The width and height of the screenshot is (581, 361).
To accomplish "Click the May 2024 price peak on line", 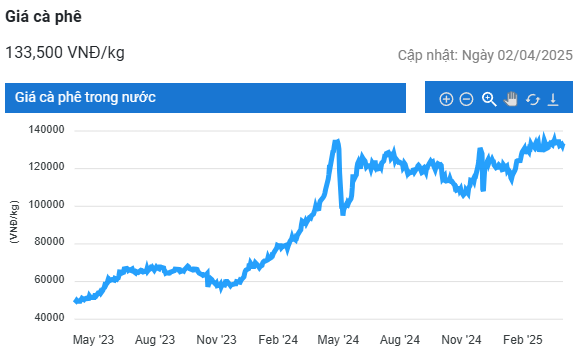I will 337,141.
